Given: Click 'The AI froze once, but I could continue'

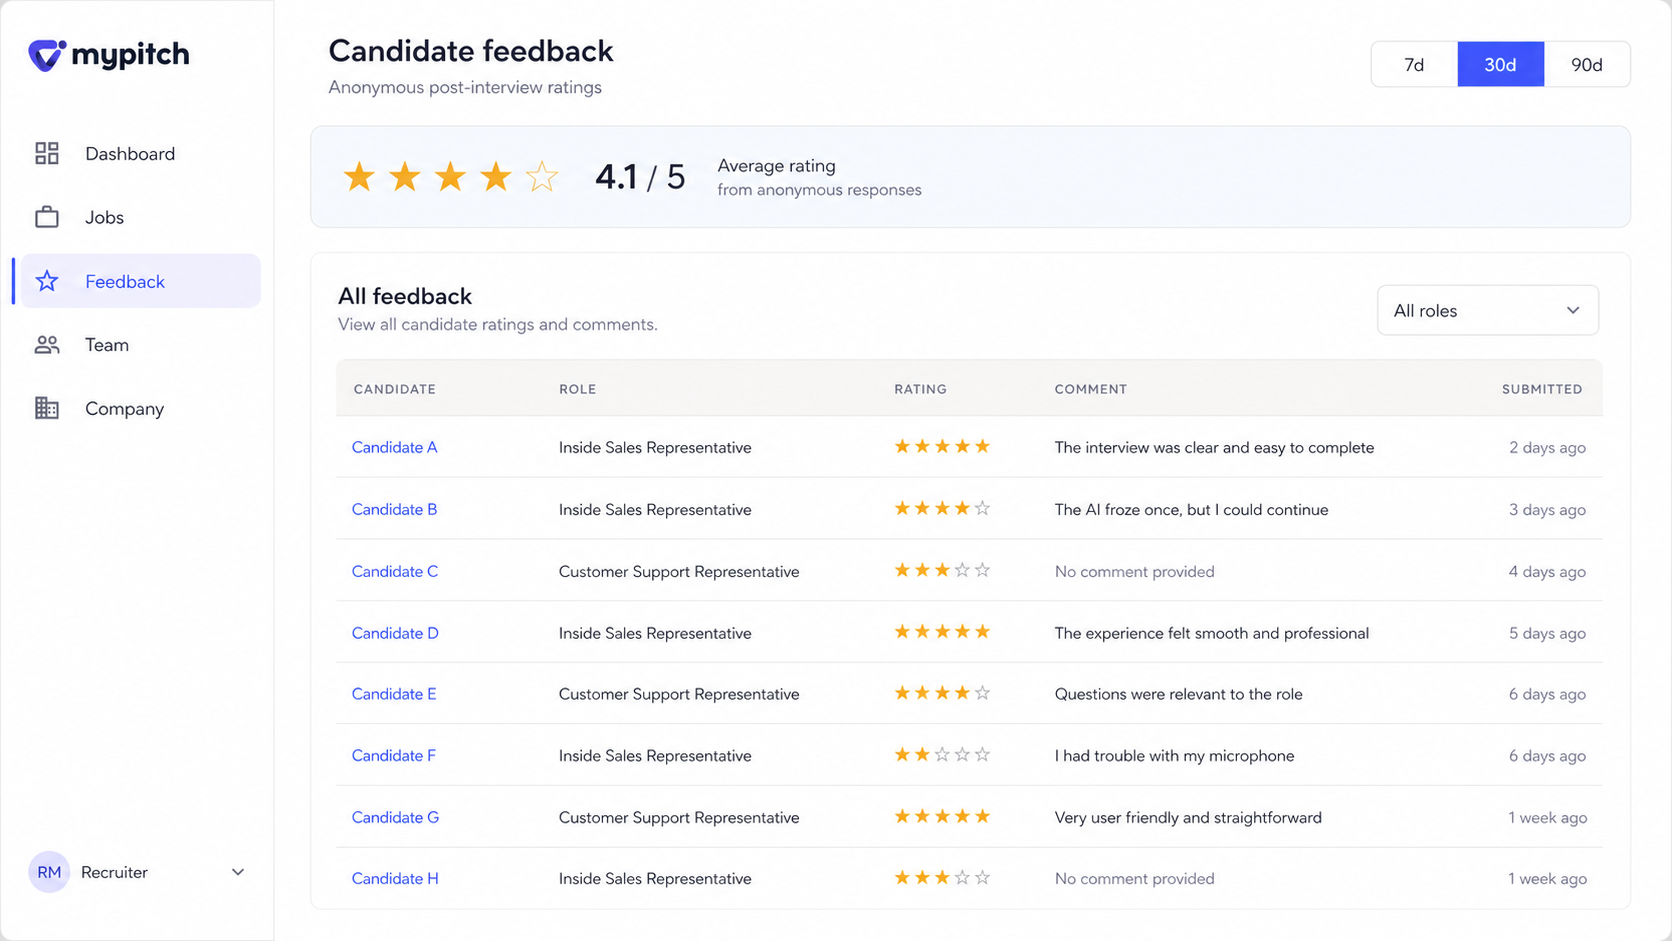Looking at the screenshot, I should [1191, 509].
